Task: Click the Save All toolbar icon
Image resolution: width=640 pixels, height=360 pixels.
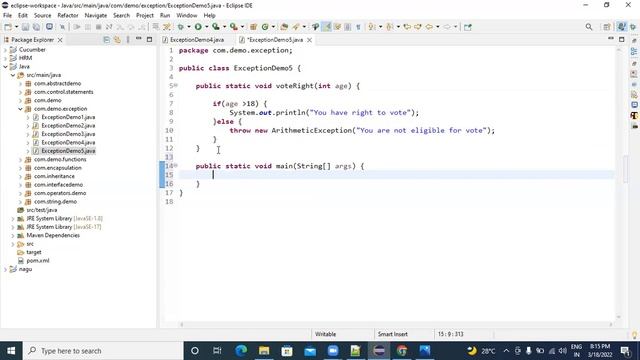Action: pos(36,27)
